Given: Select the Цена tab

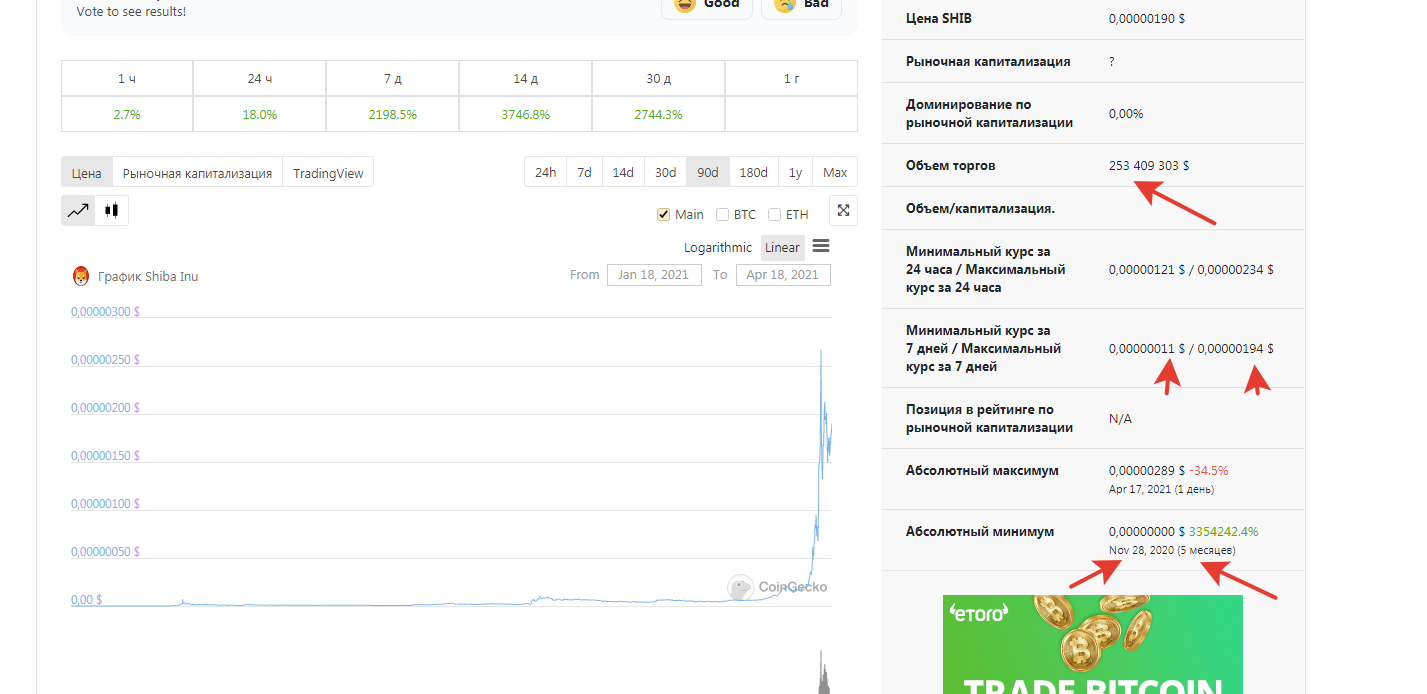Looking at the screenshot, I should (87, 172).
